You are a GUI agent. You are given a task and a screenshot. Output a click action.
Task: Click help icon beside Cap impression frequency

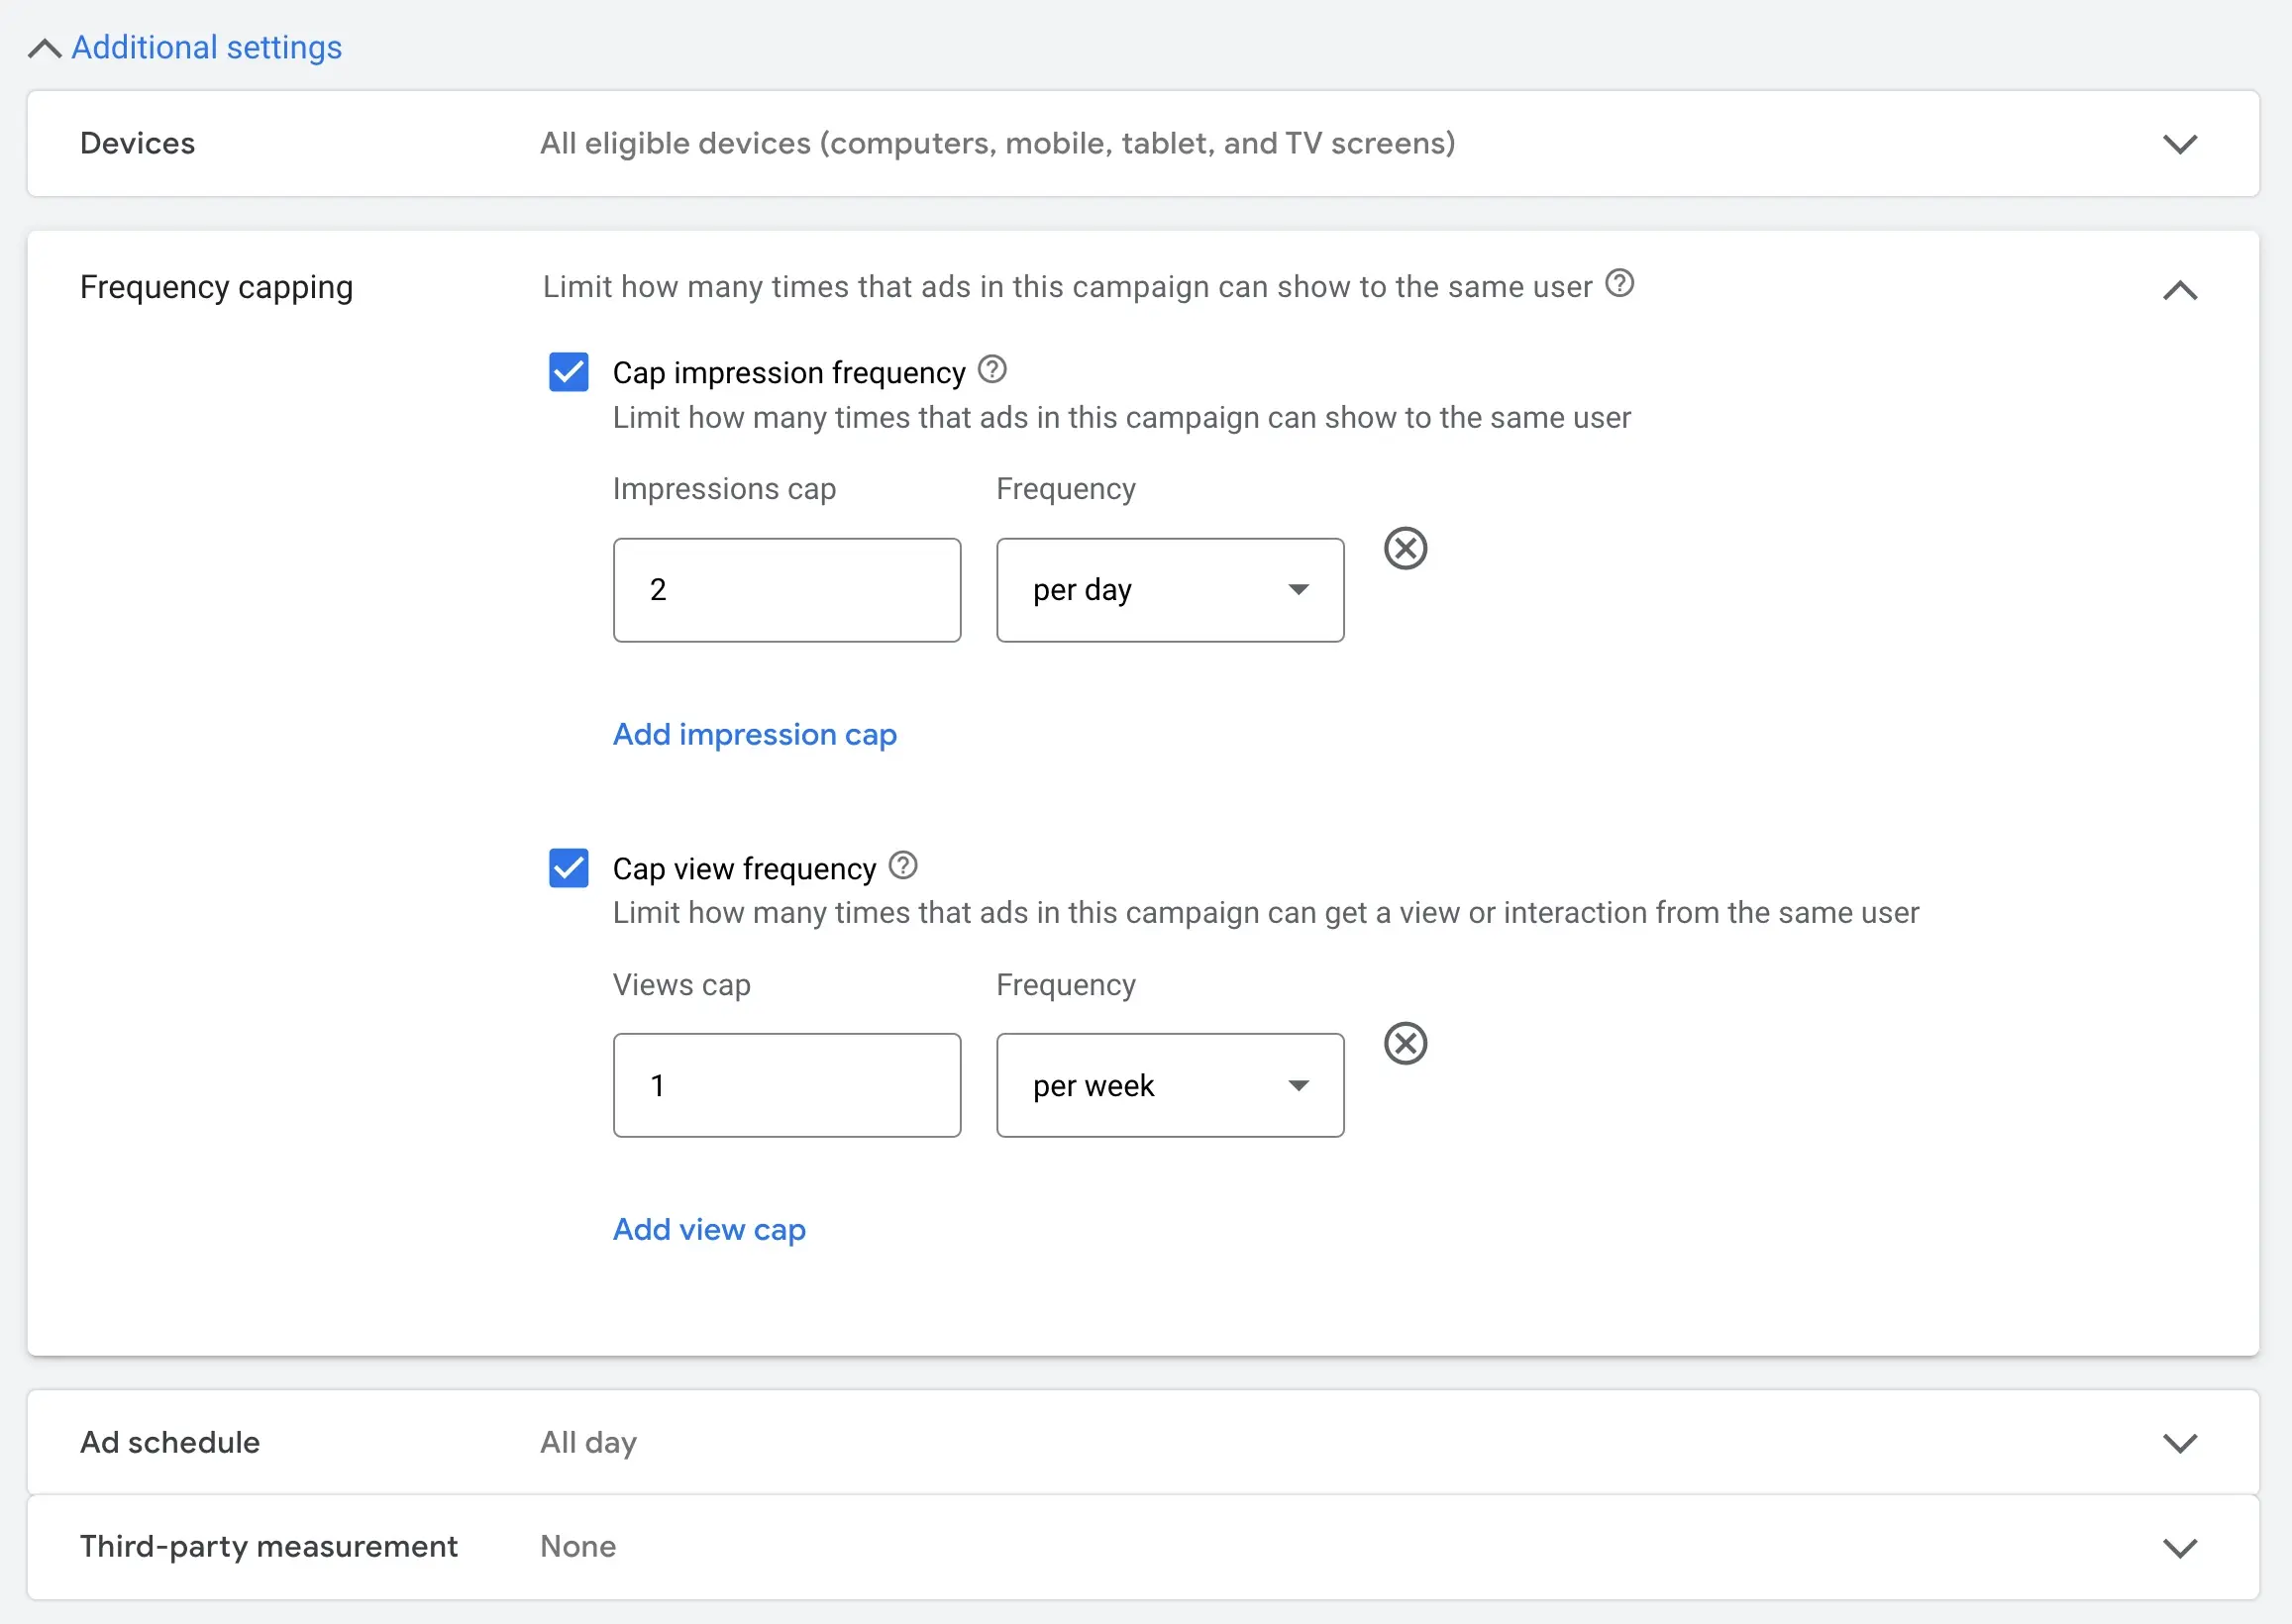(991, 370)
